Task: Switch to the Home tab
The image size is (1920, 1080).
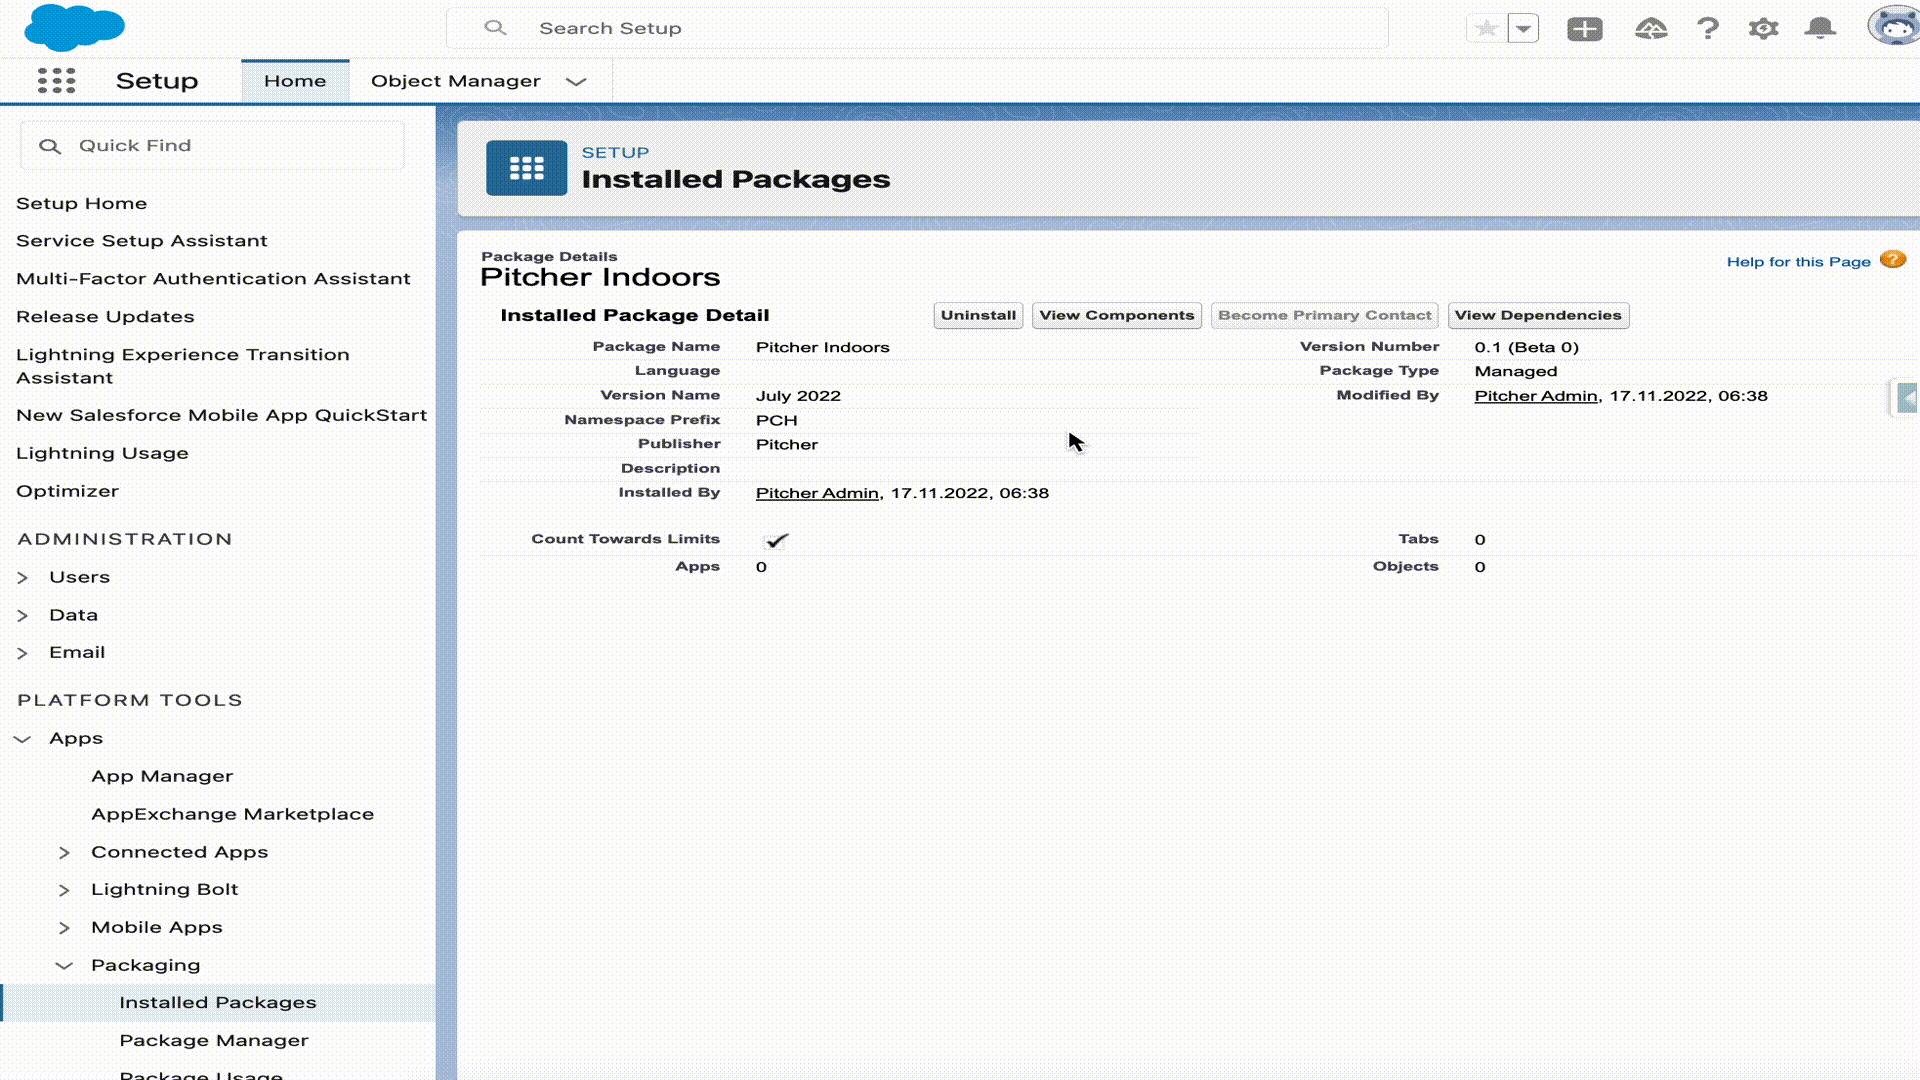Action: pyautogui.click(x=295, y=81)
